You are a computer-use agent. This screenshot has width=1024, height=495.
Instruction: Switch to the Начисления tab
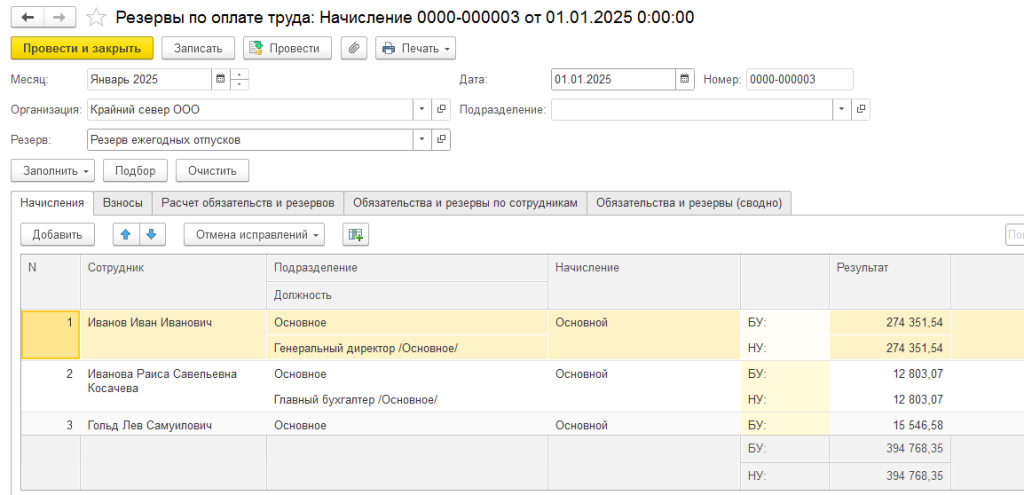(x=52, y=203)
